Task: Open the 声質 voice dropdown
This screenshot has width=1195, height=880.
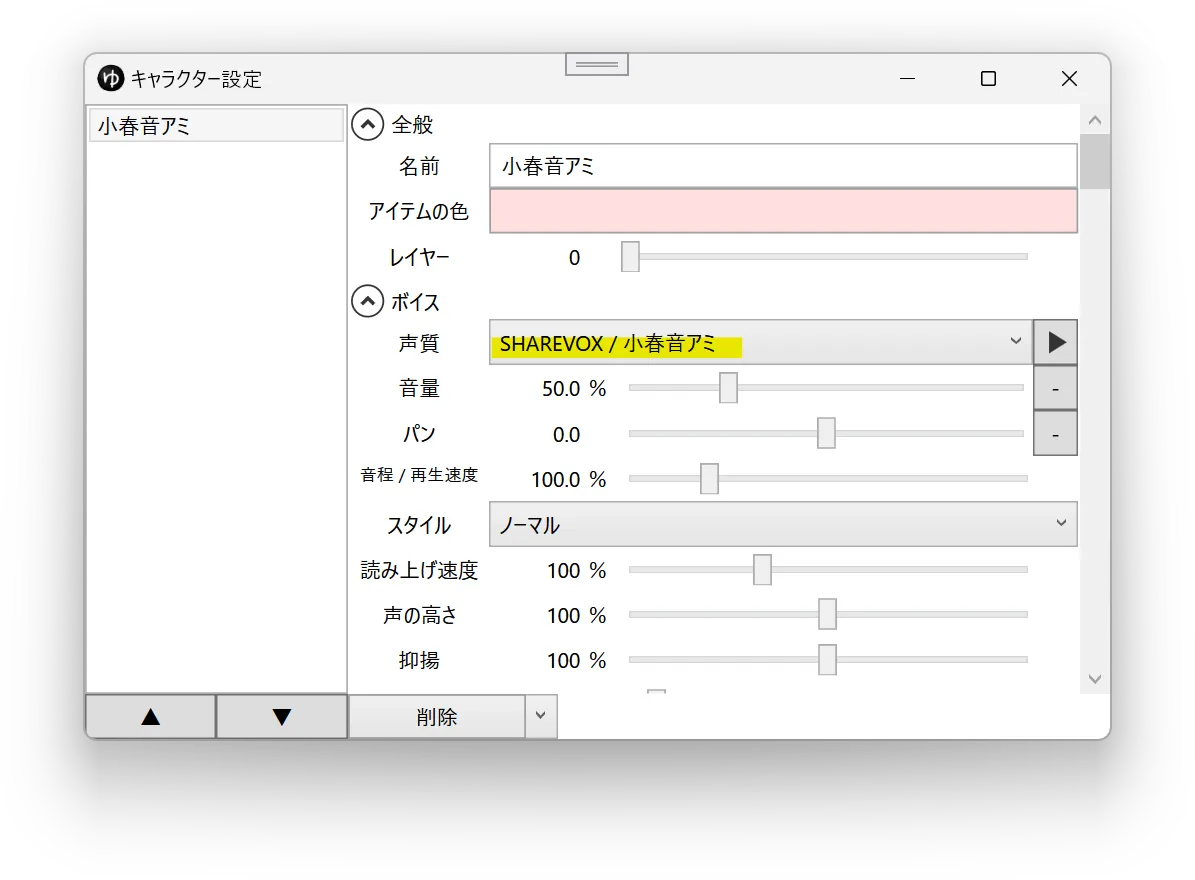Action: [x=761, y=342]
